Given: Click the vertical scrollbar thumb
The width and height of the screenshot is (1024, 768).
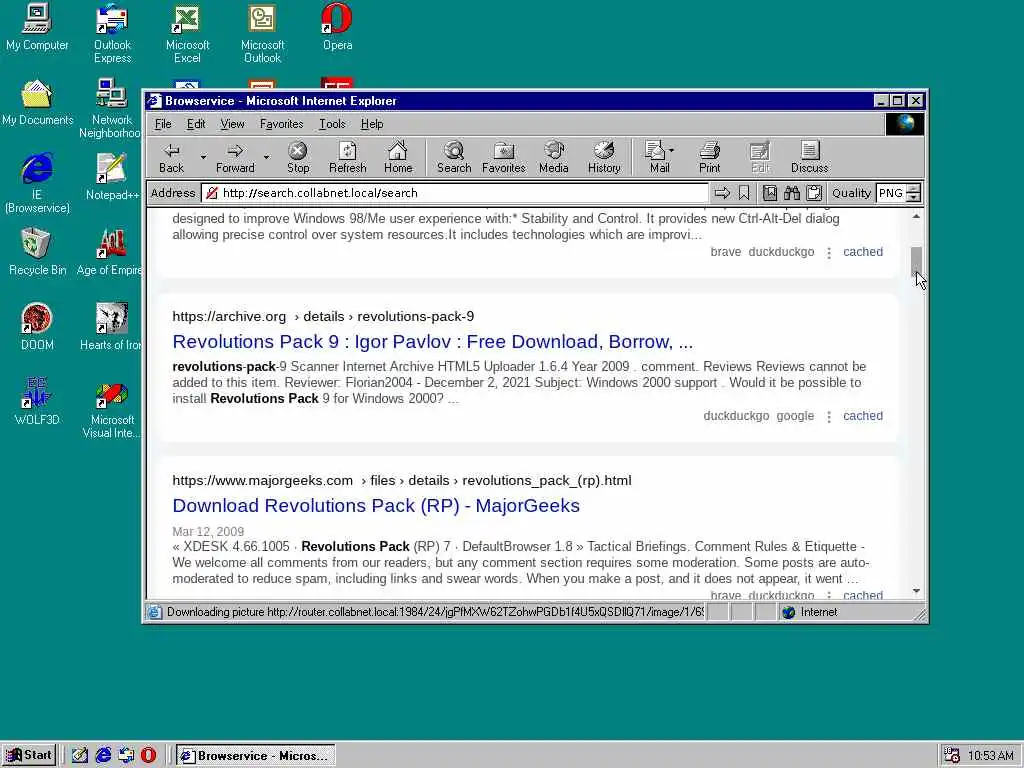Looking at the screenshot, I should click(916, 262).
